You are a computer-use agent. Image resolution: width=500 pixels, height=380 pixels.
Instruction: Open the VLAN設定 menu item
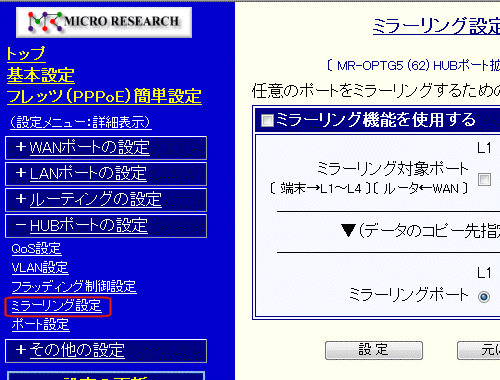[x=40, y=268]
